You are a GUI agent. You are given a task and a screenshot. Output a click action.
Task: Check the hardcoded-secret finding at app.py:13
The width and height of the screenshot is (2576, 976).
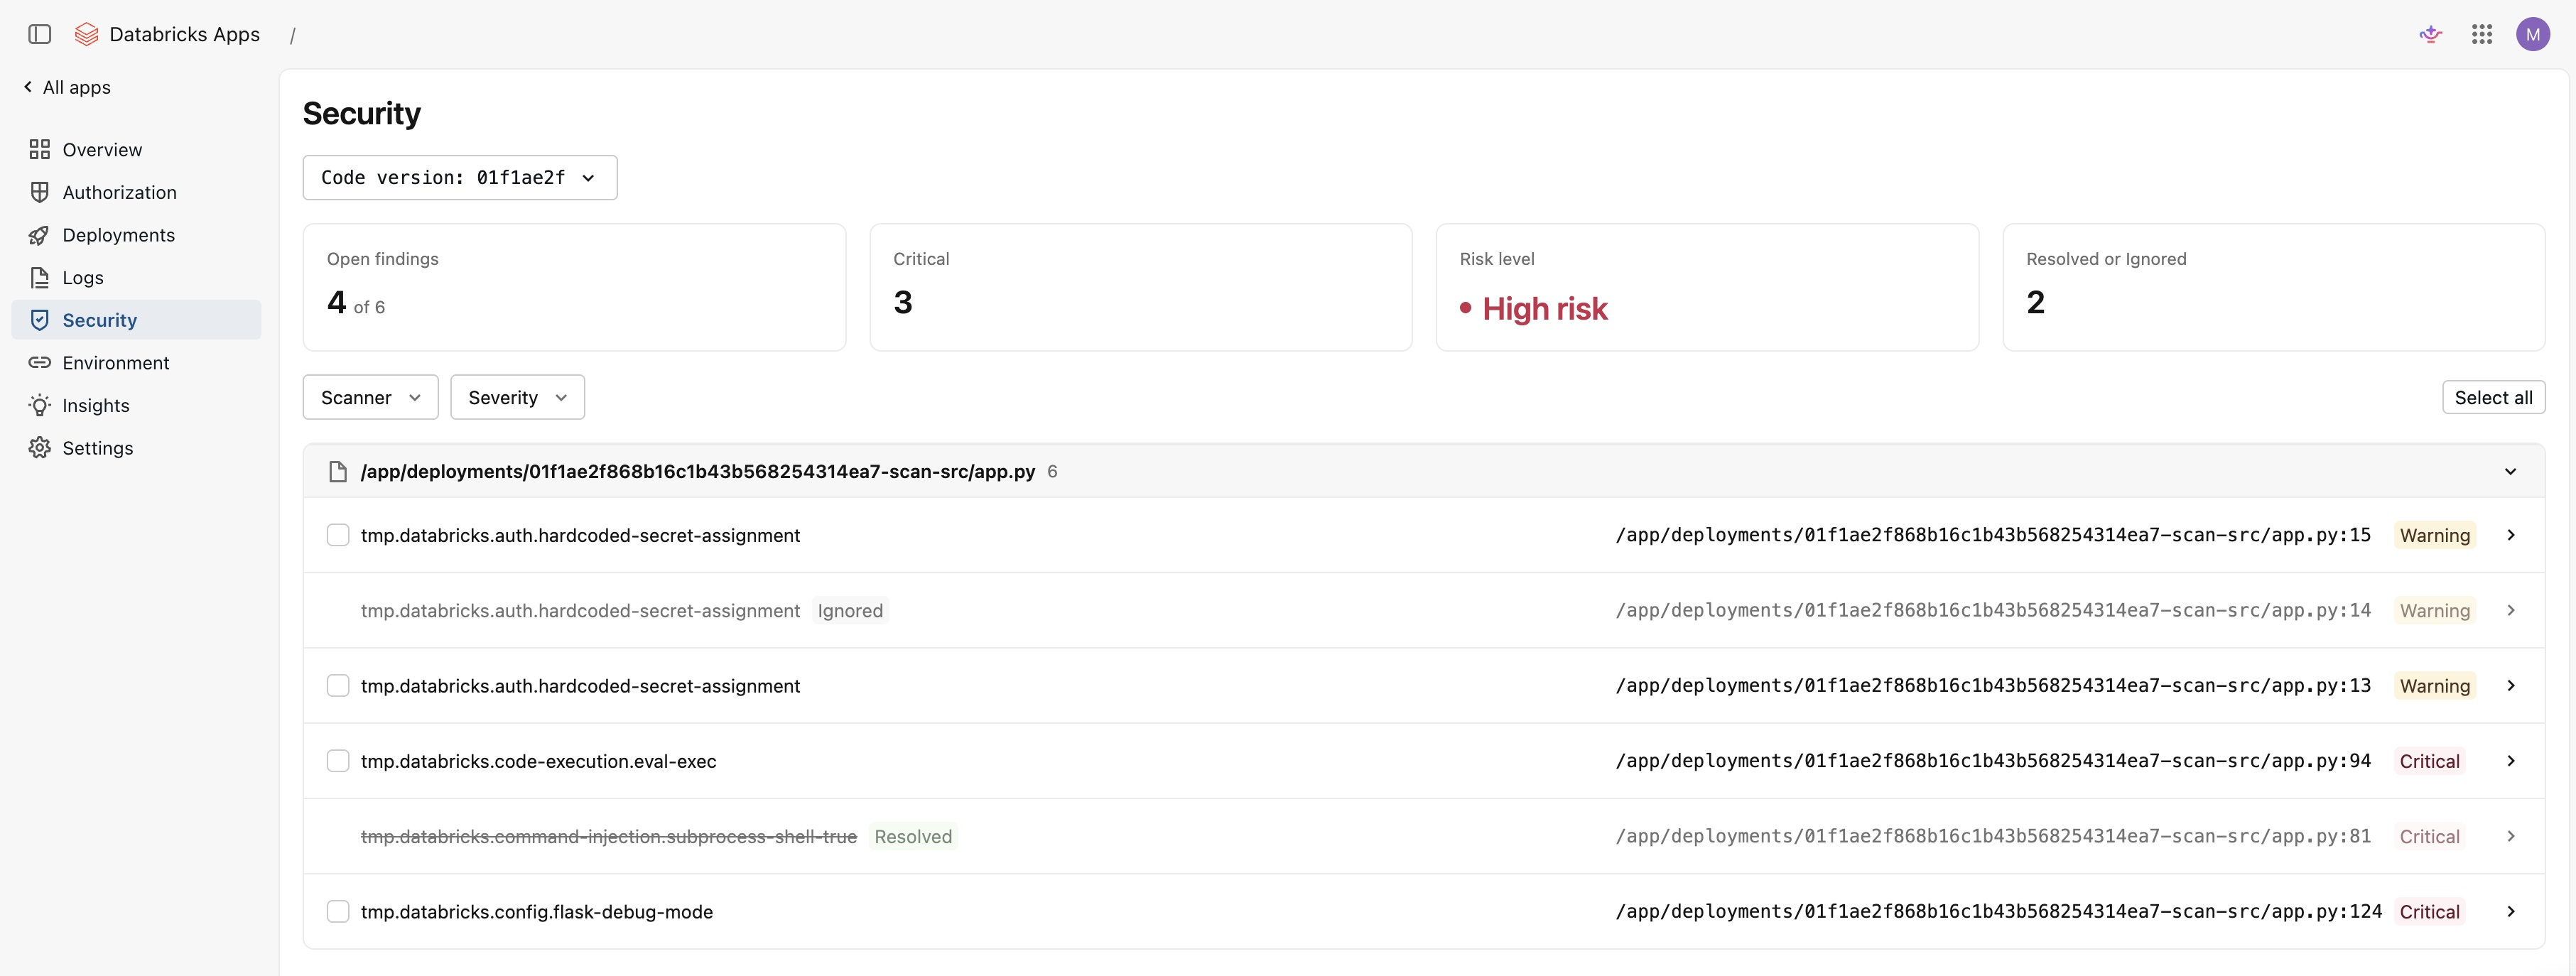(x=338, y=685)
